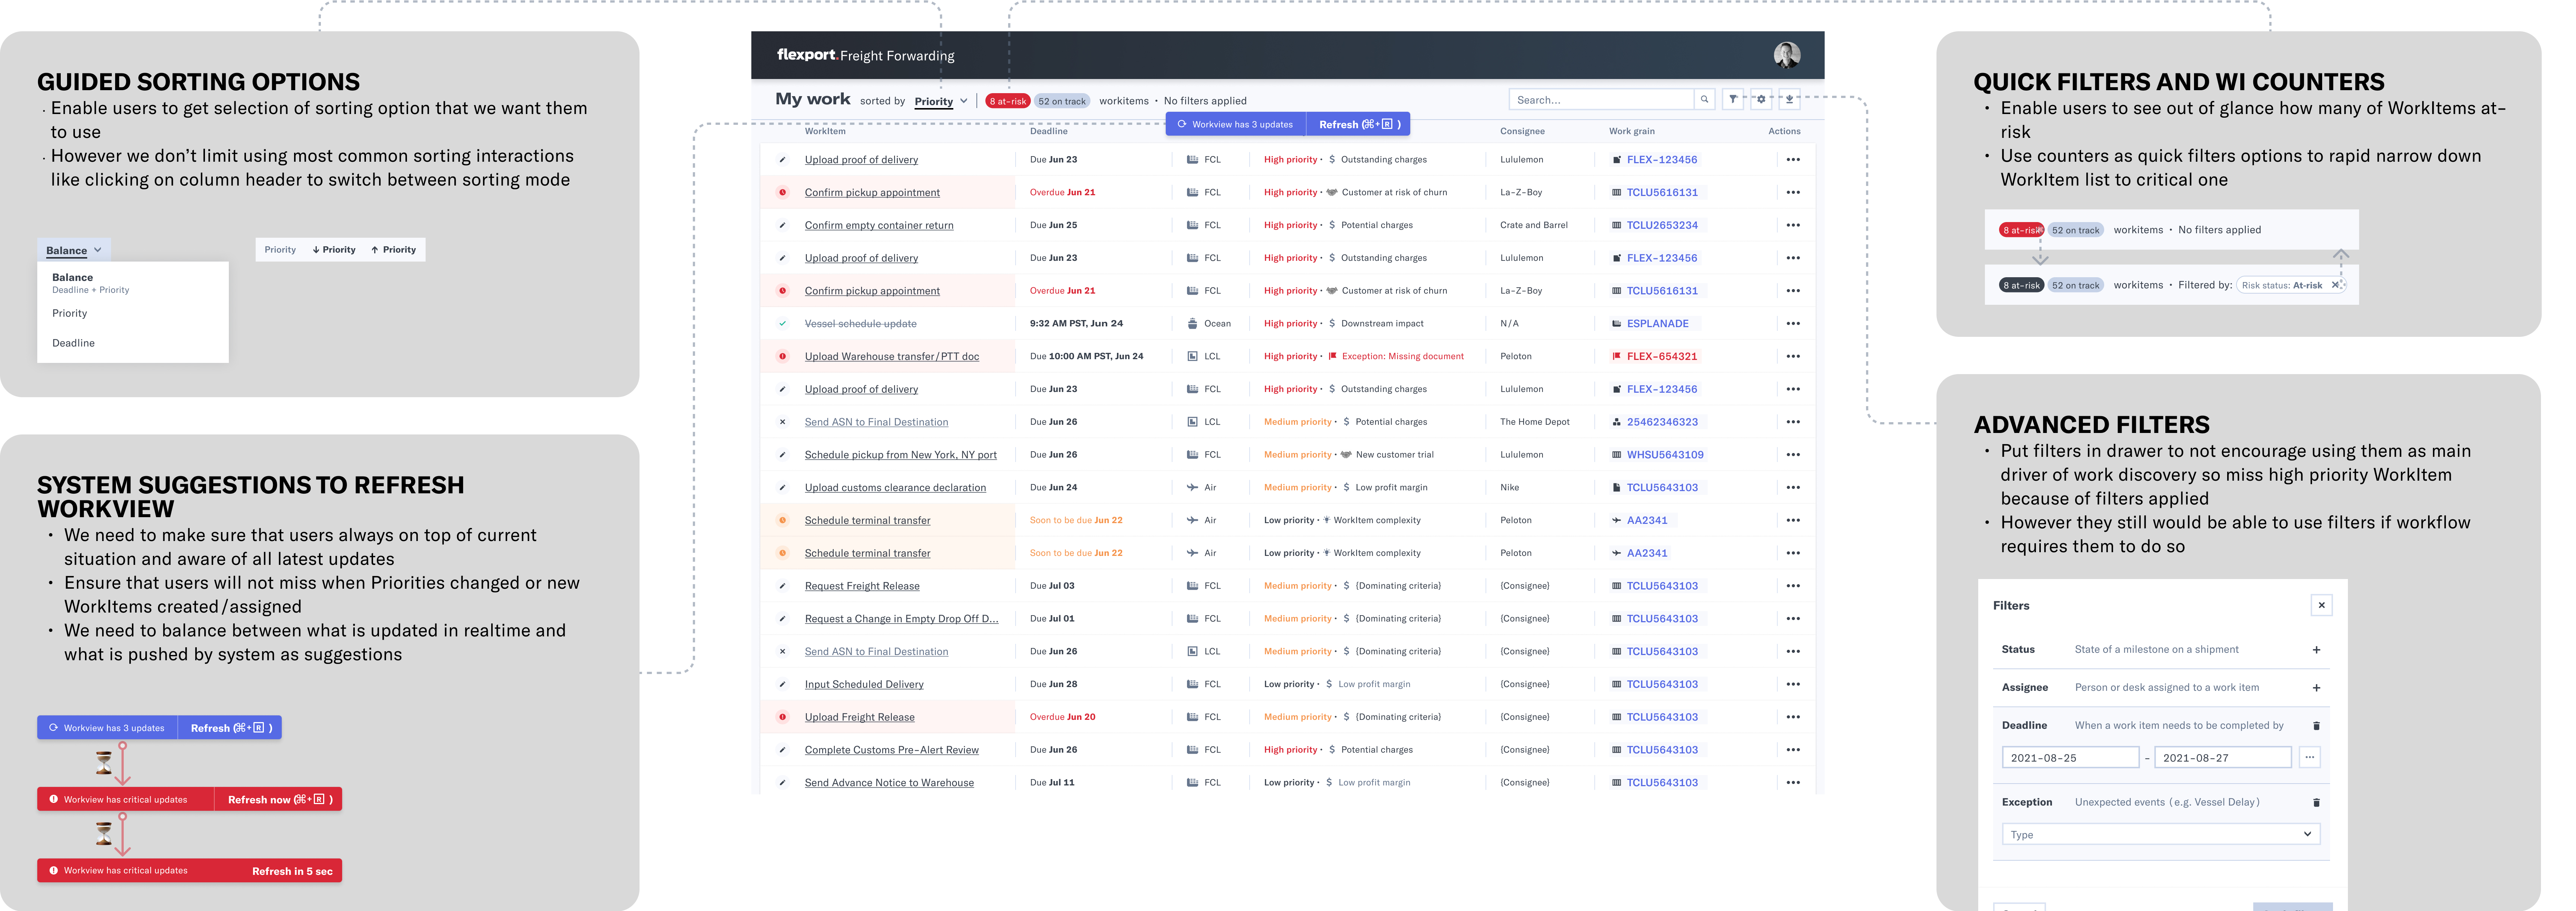Open the Balance sorting dropdown
The width and height of the screenshot is (2576, 911).
point(74,250)
